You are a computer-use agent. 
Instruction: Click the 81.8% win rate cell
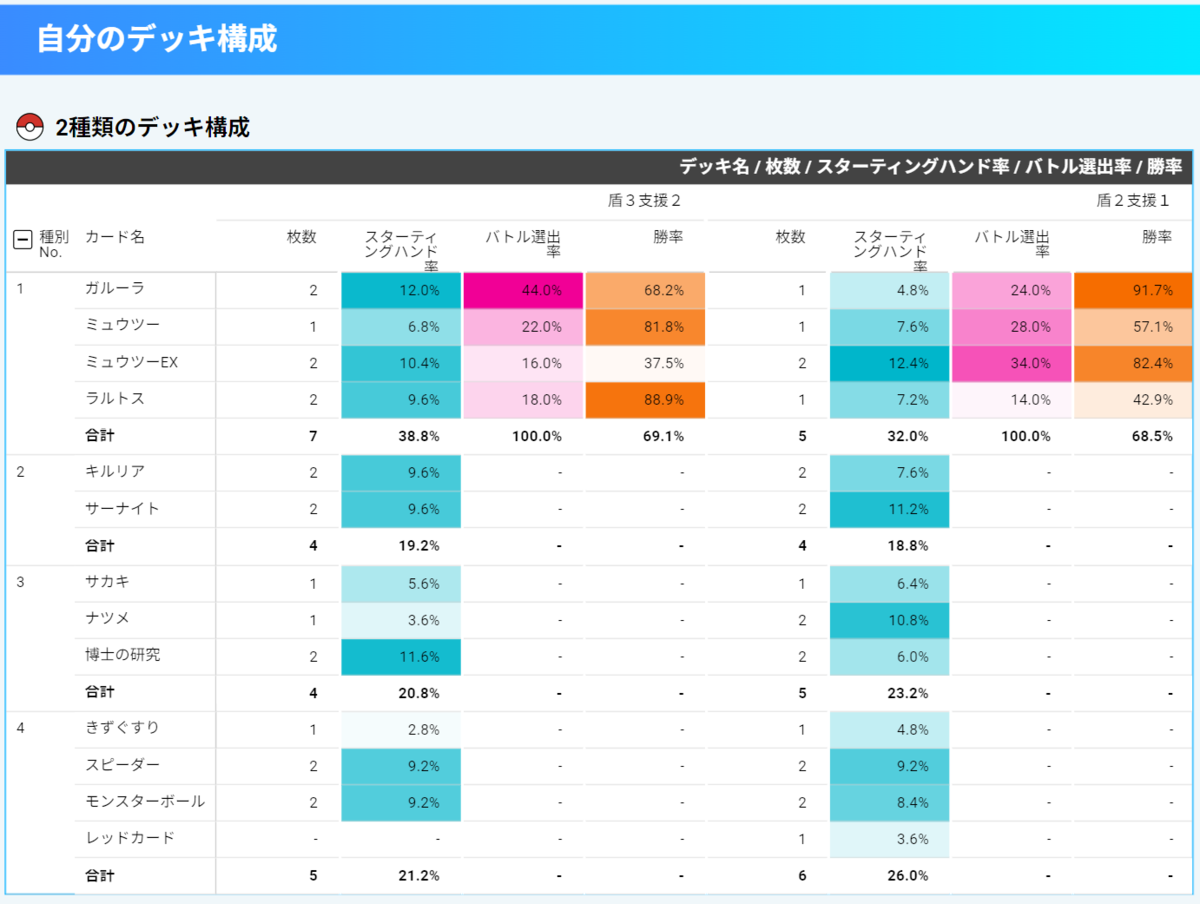tap(645, 327)
